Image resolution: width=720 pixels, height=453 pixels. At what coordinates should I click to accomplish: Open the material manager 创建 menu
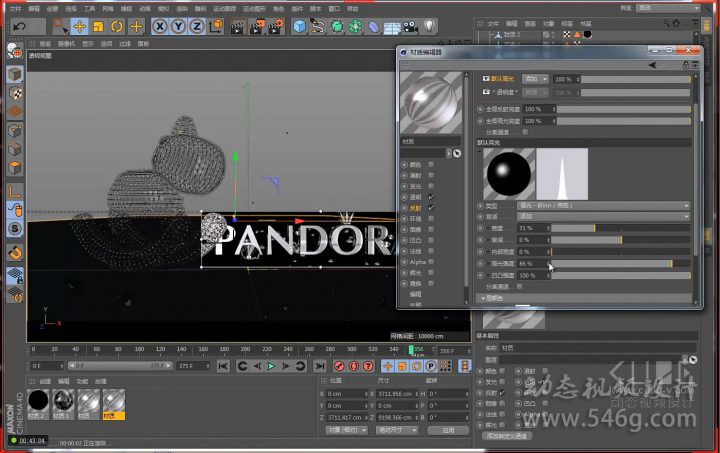pos(45,381)
